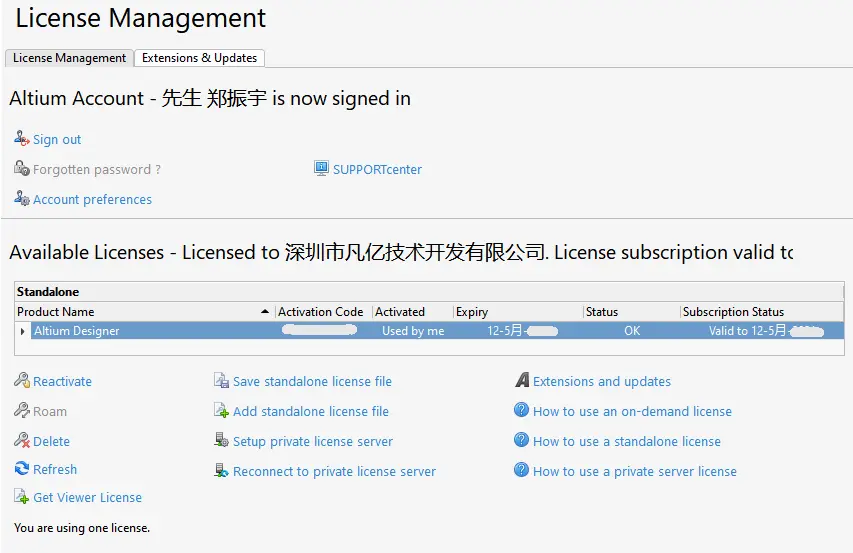The height and width of the screenshot is (553, 853).
Task: Click the Sign out user icon
Action: point(22,138)
